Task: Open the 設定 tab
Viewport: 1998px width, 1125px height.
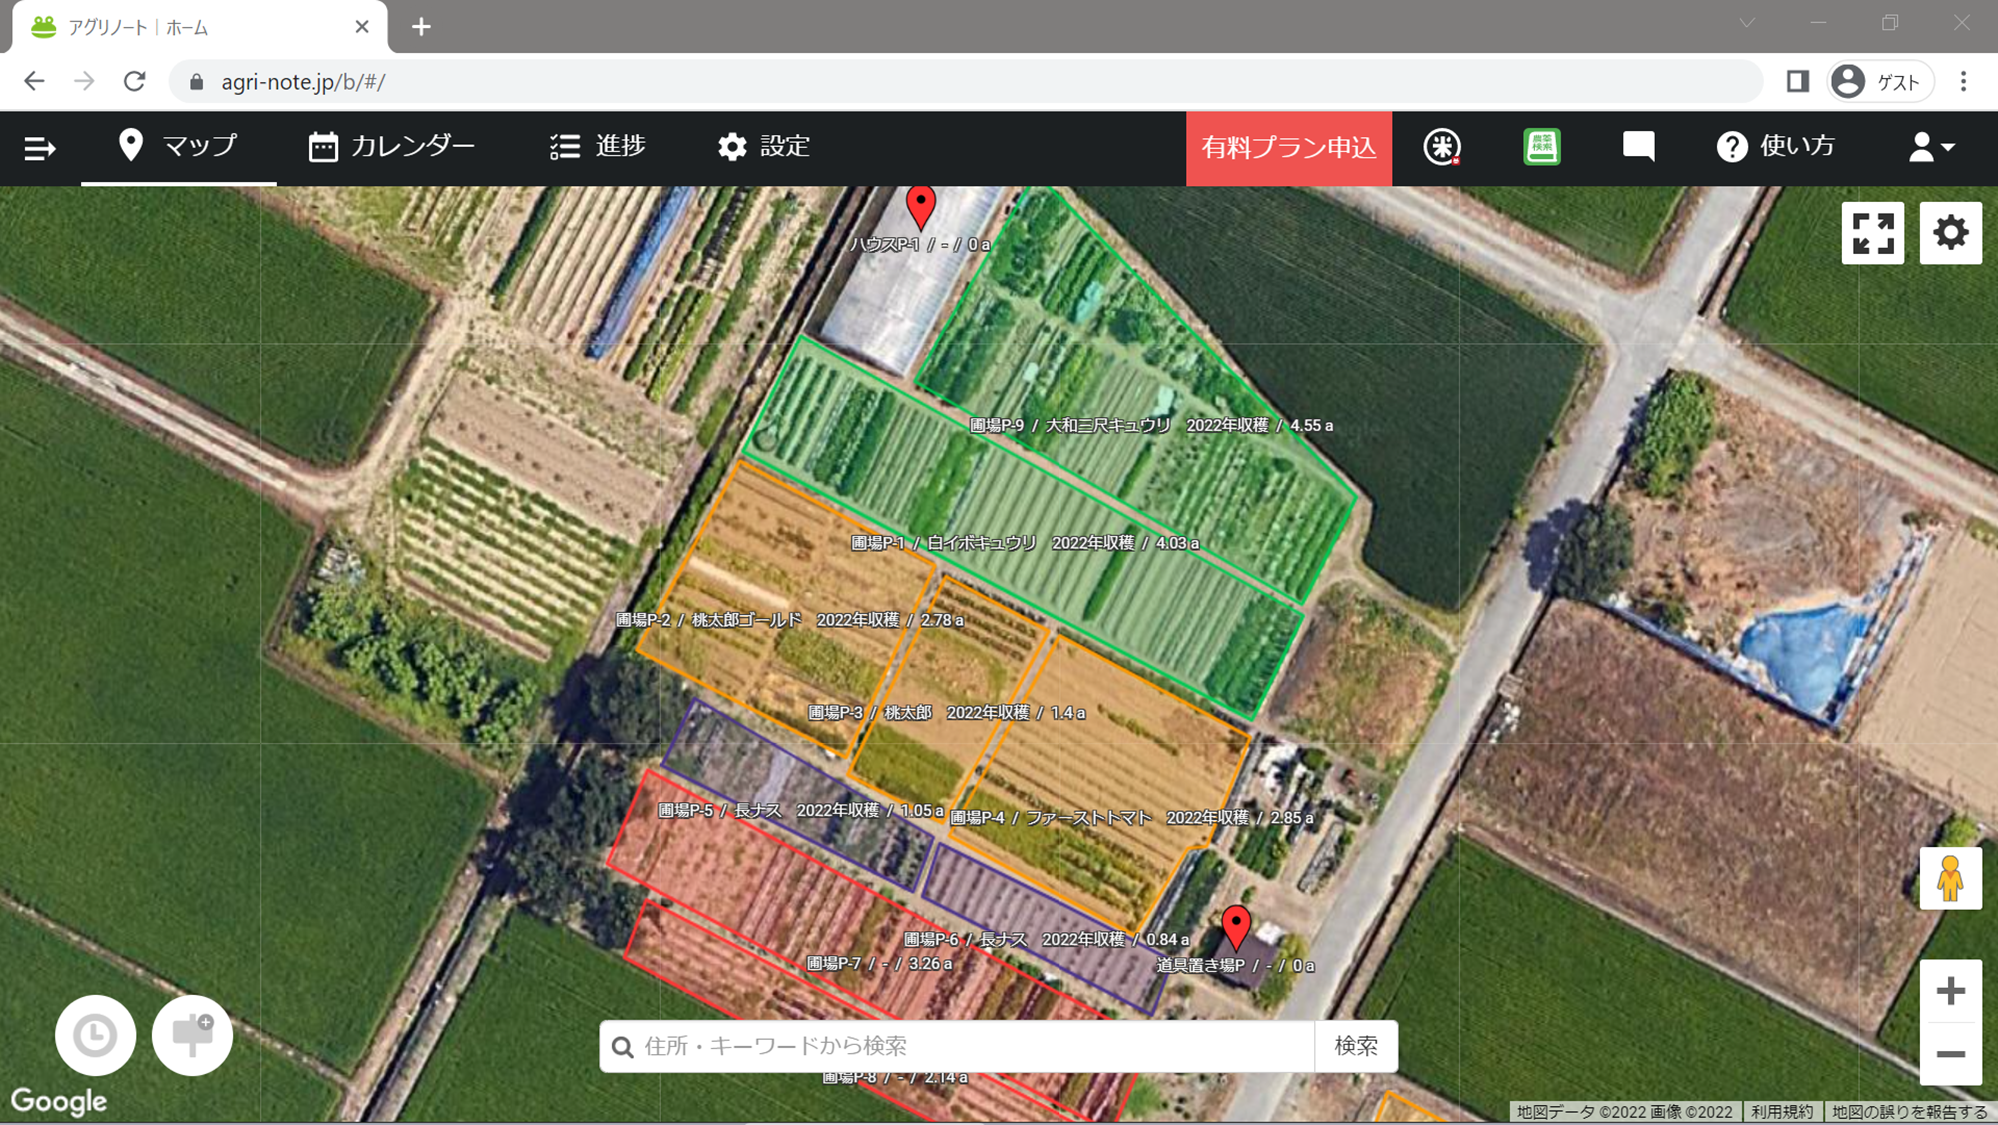Action: [x=764, y=147]
